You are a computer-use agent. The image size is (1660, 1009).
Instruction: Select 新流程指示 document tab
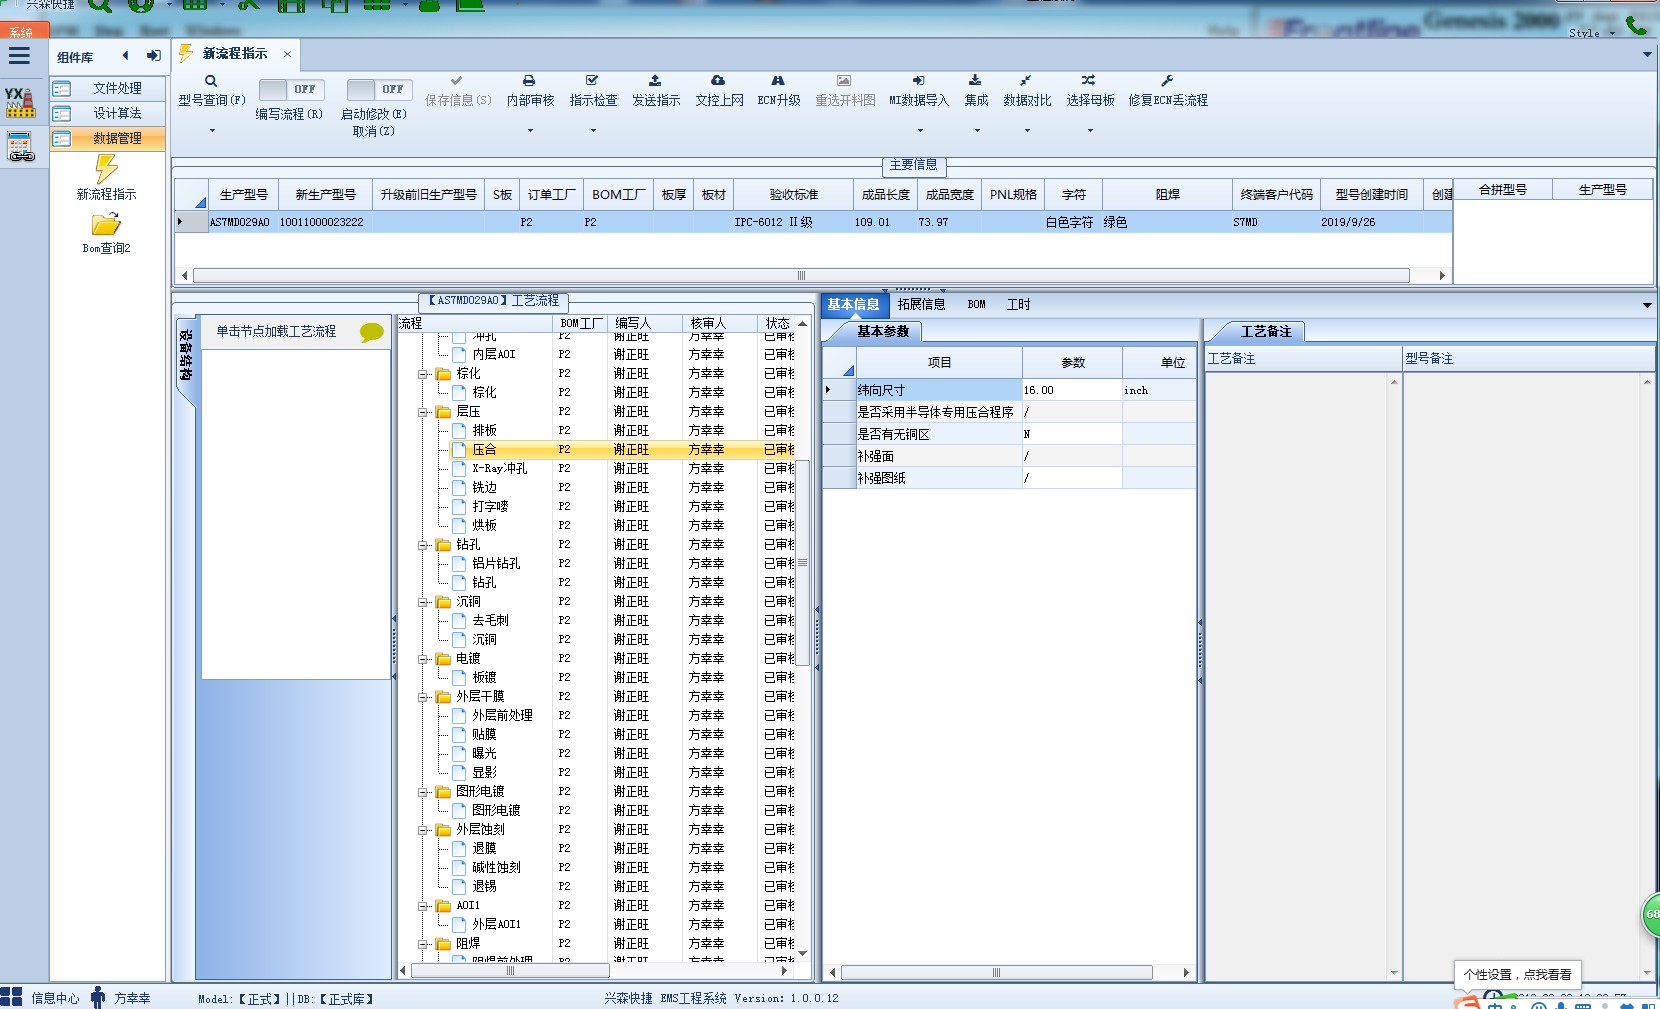(x=234, y=54)
